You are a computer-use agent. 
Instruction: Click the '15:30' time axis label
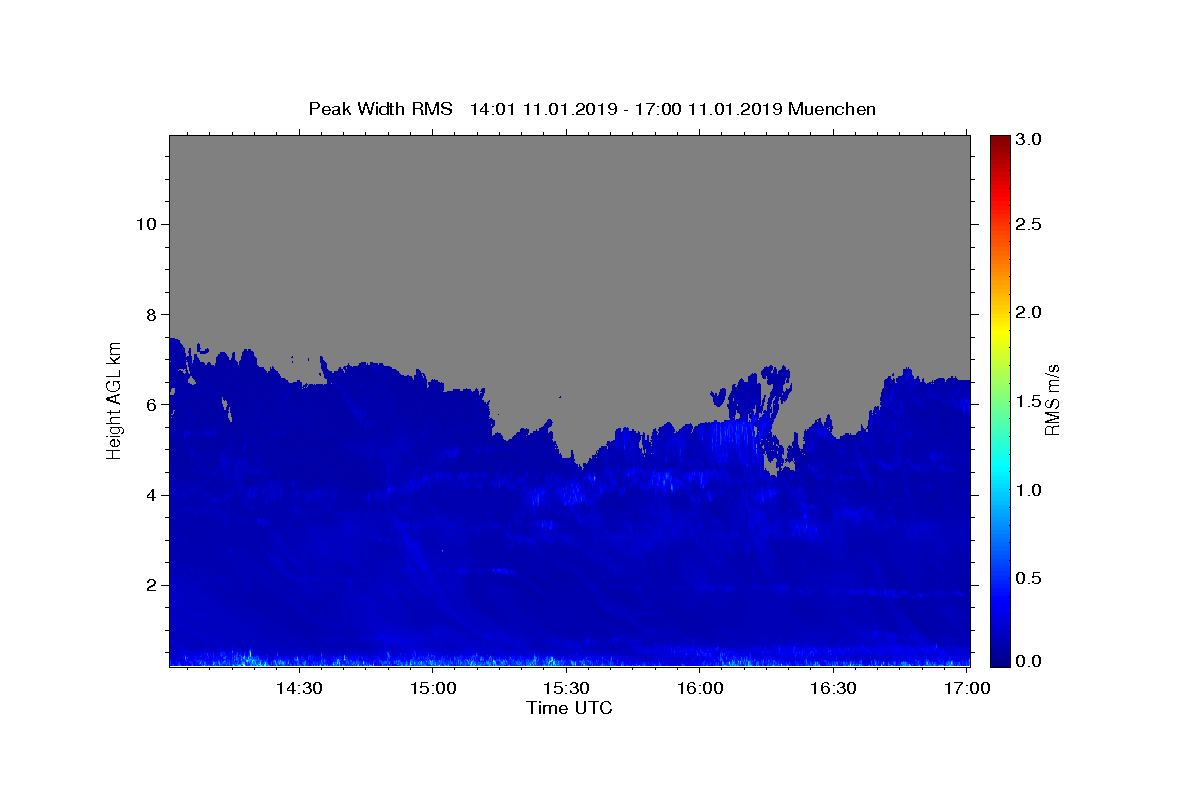[566, 689]
